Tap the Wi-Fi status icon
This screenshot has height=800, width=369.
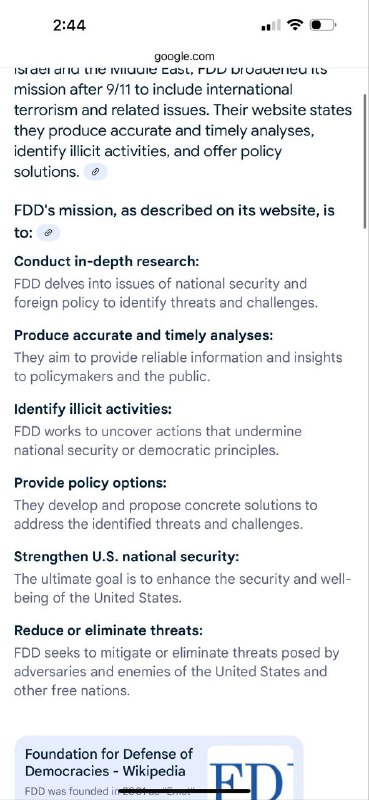pos(295,25)
